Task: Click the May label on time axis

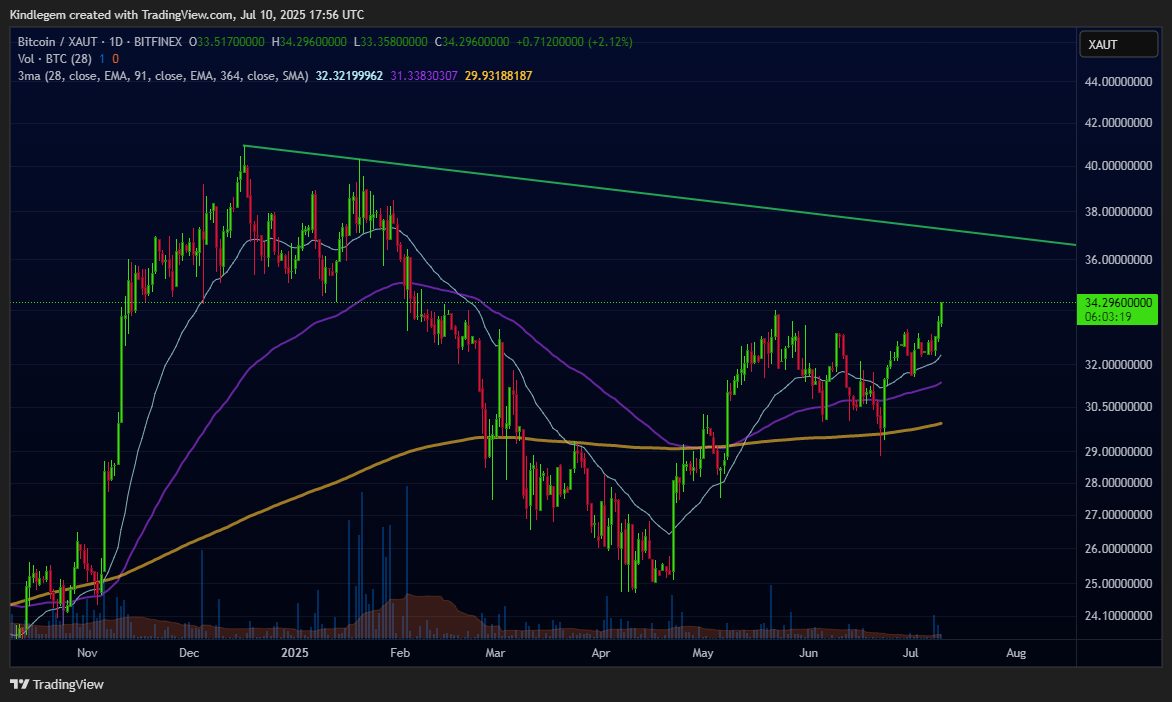Action: coord(703,653)
